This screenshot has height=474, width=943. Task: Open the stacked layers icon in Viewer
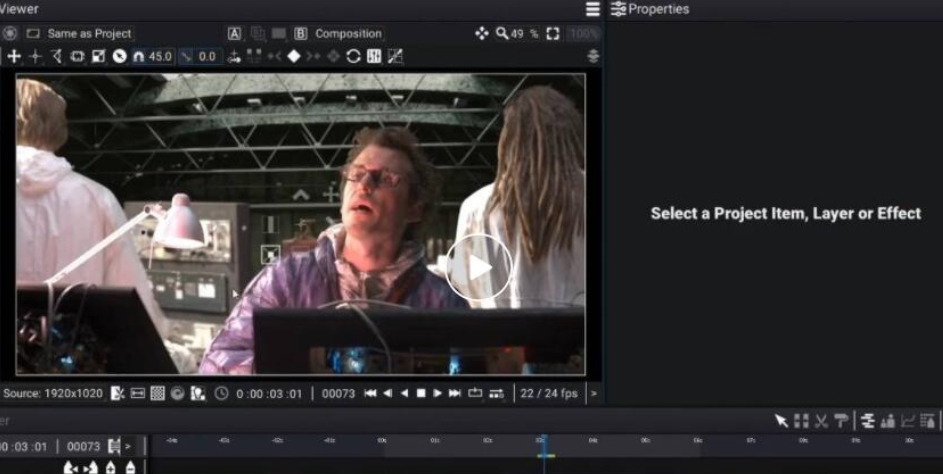[594, 56]
